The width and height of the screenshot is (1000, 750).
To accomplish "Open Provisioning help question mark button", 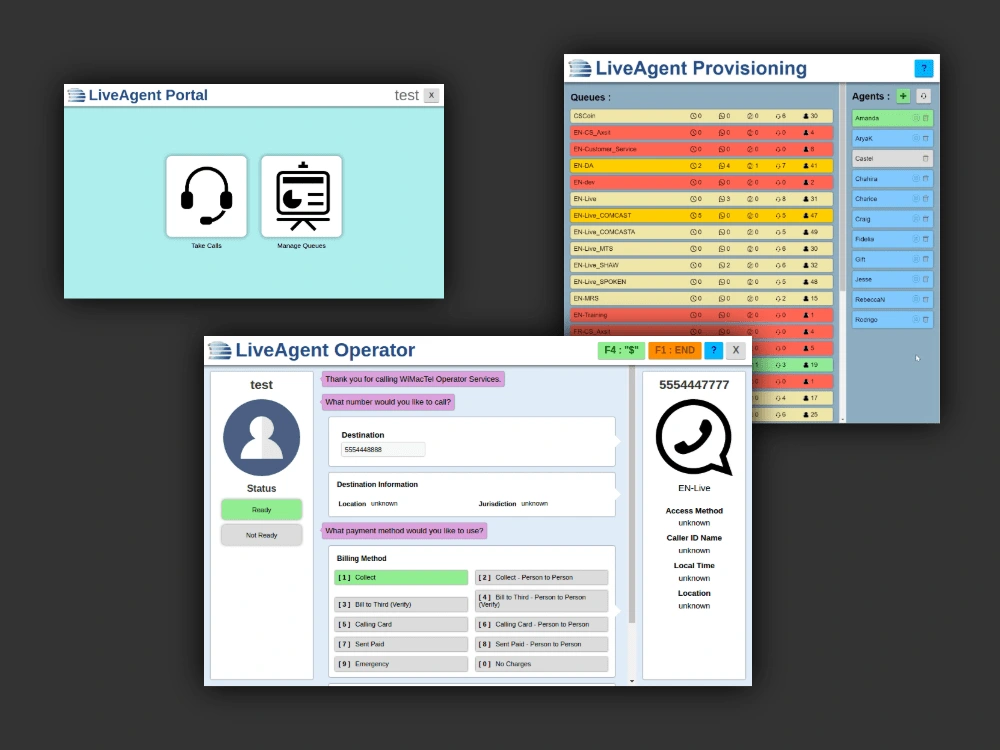I will (923, 68).
